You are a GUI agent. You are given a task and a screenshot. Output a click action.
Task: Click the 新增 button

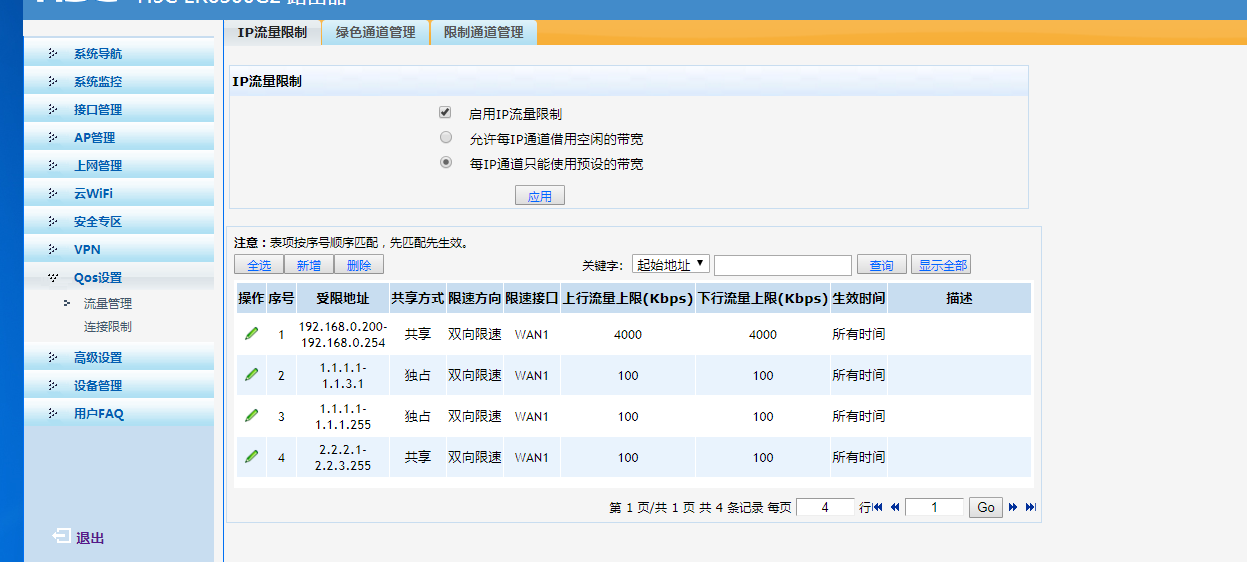(309, 265)
